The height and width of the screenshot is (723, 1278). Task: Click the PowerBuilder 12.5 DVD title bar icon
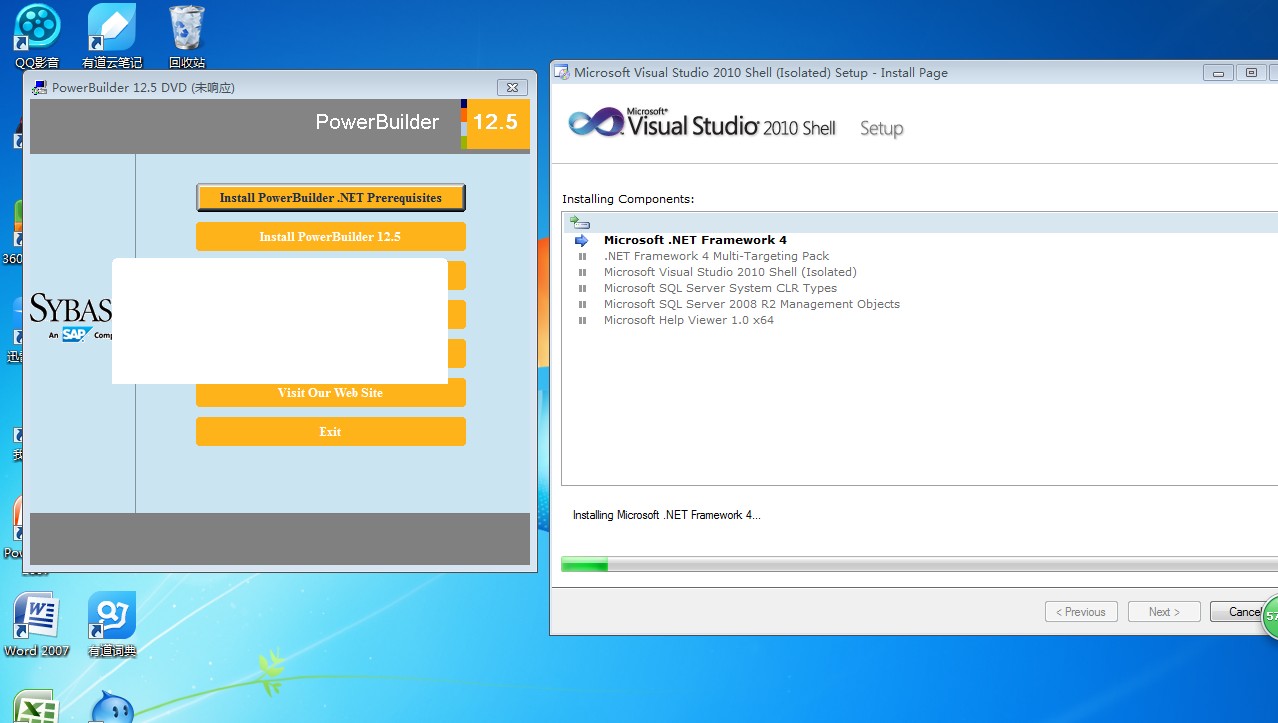click(x=39, y=87)
